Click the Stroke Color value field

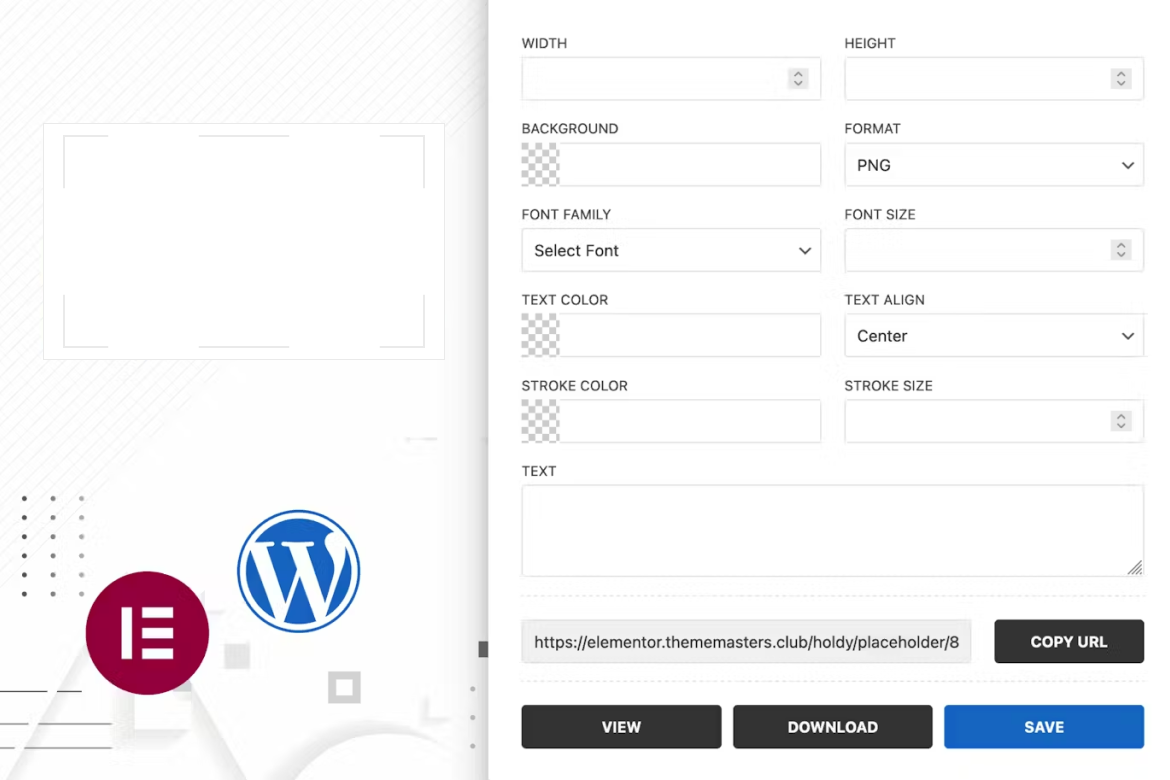[x=689, y=421]
